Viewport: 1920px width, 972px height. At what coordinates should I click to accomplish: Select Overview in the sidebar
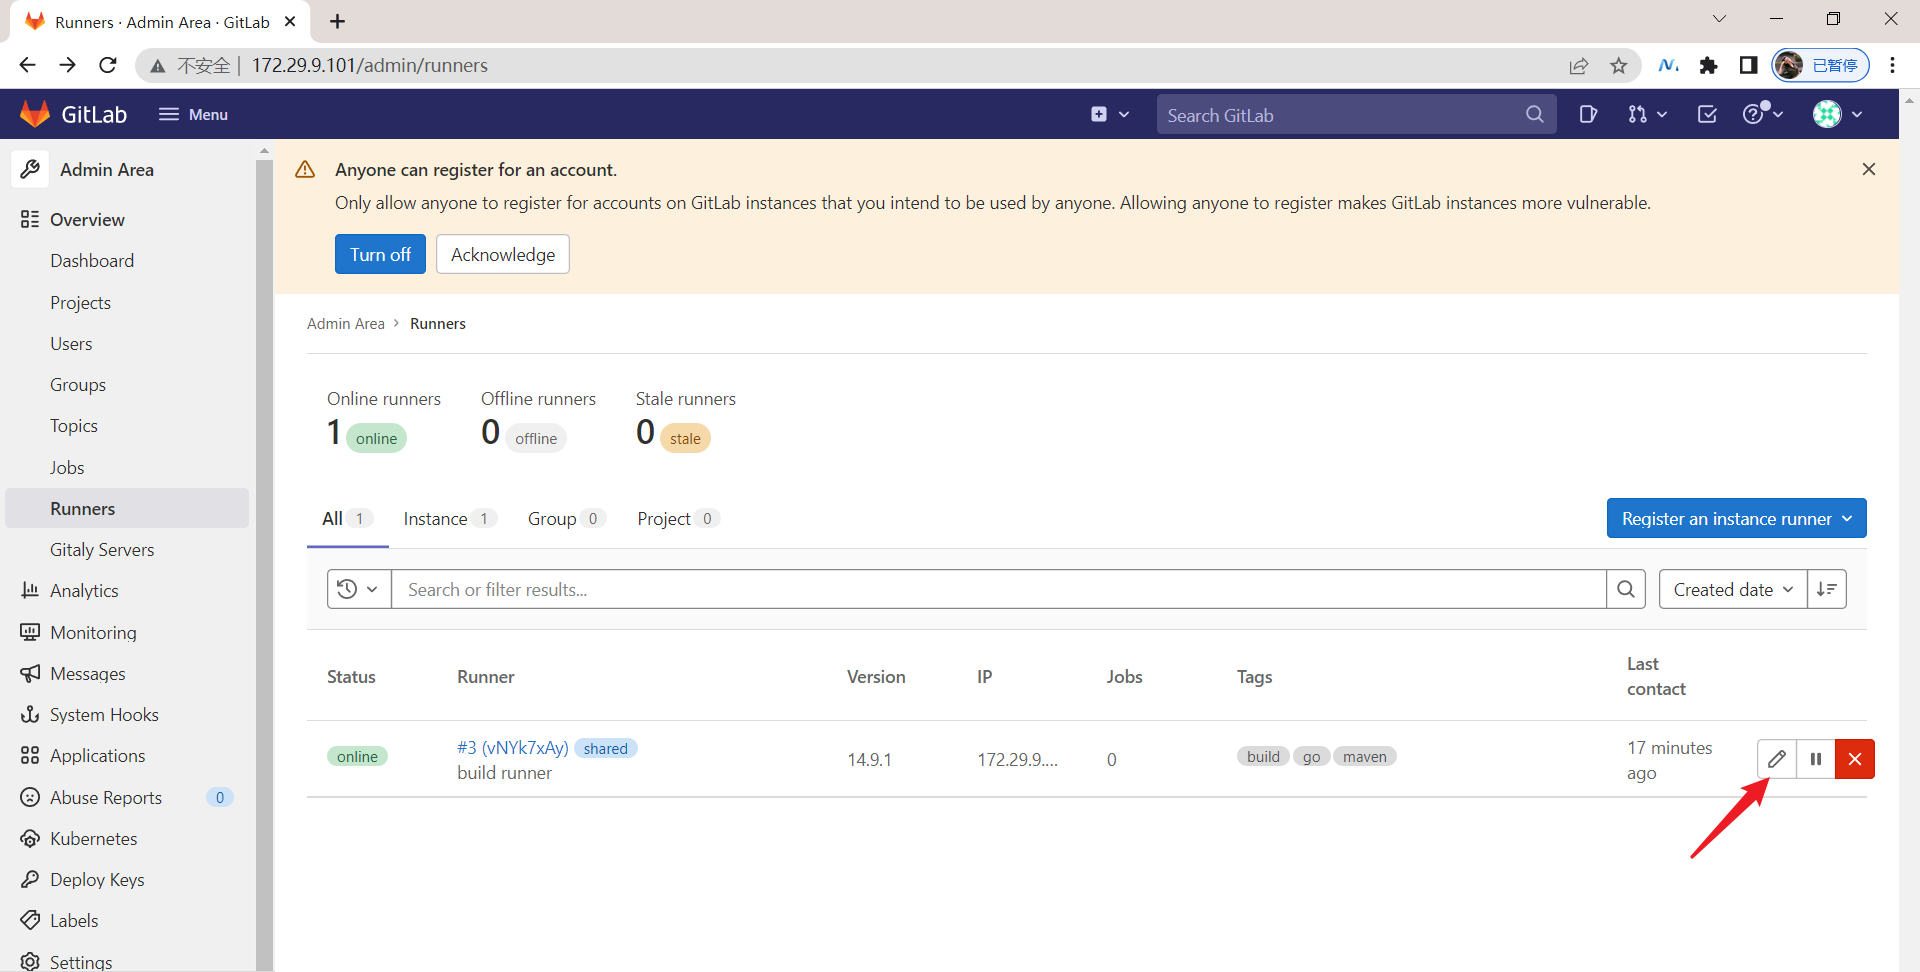(87, 219)
